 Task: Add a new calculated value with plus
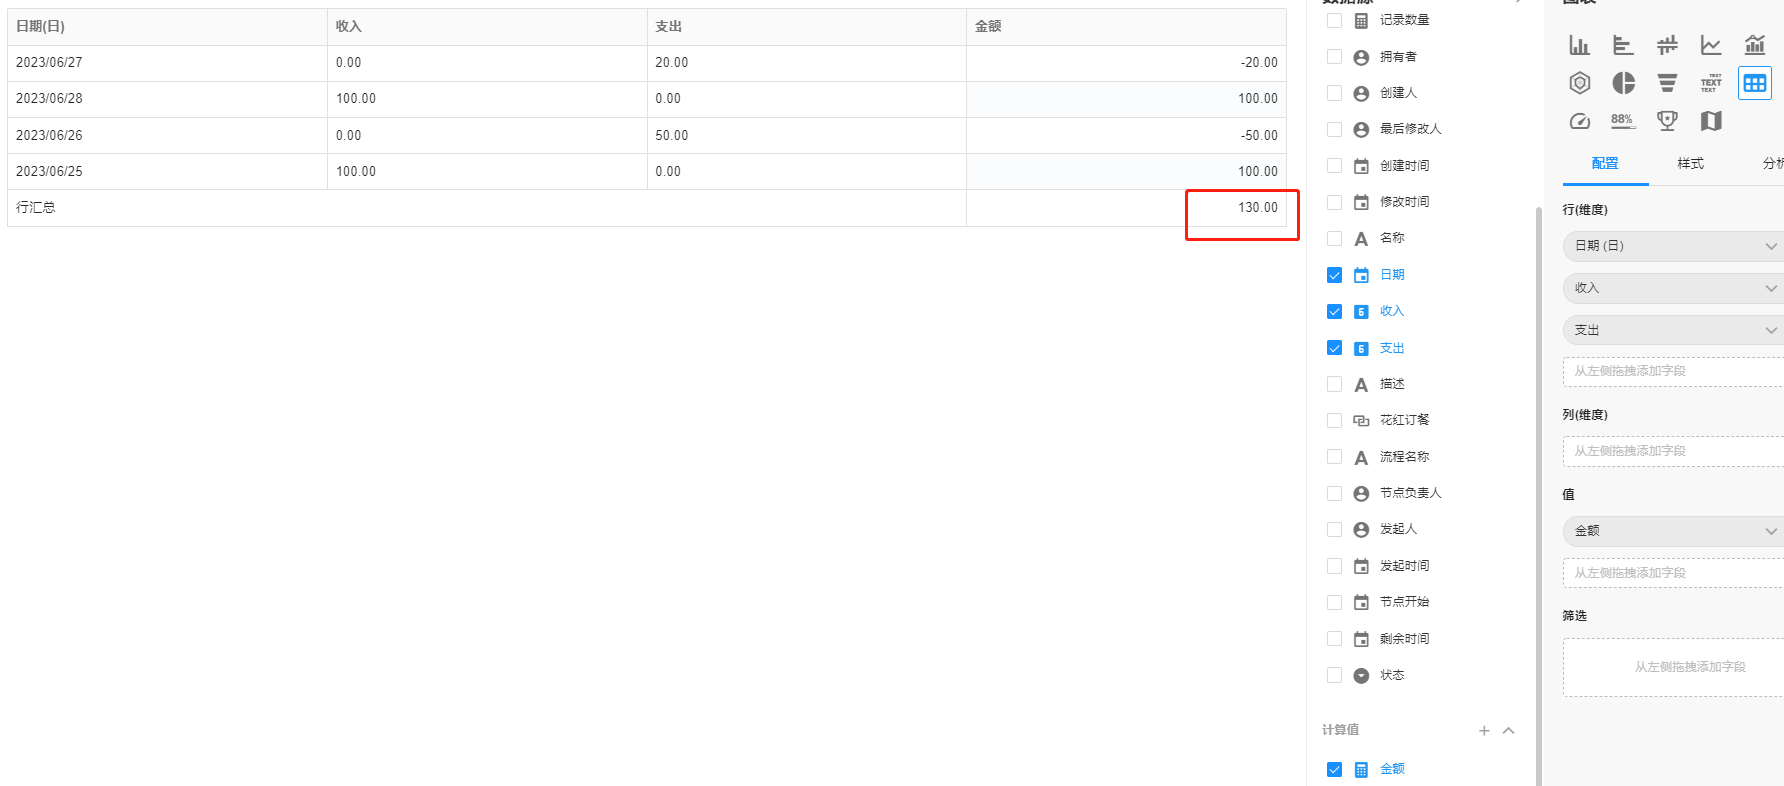pos(1484,731)
